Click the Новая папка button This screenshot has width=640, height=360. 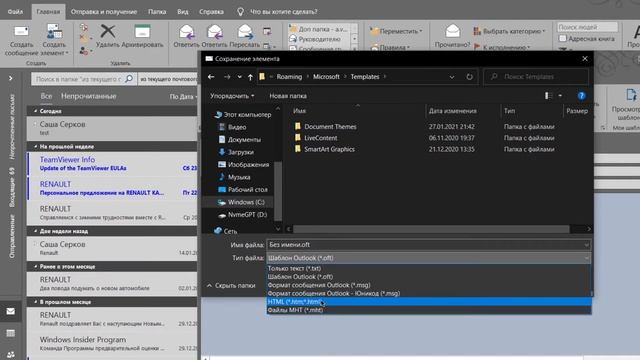(288, 96)
